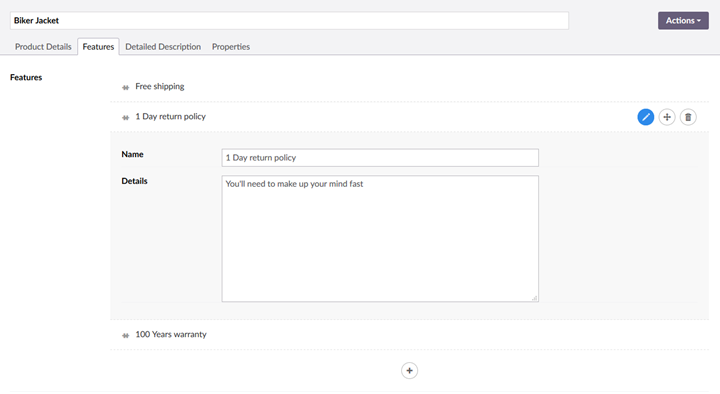720x394 pixels.
Task: Open the Actions dropdown
Action: pos(683,21)
